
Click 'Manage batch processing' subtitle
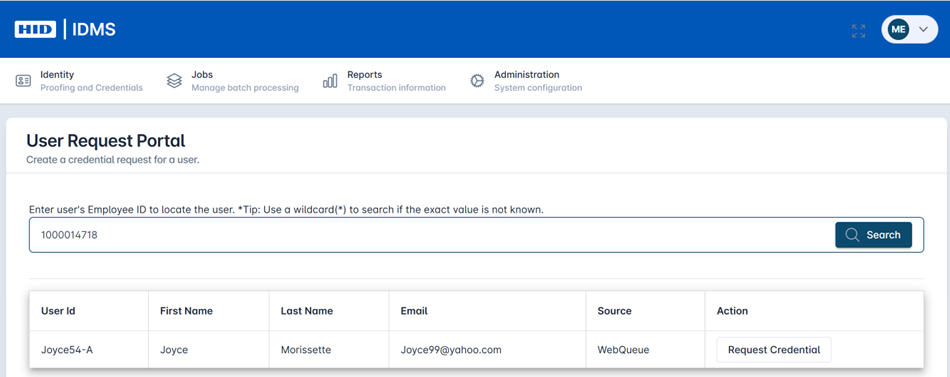tap(245, 88)
